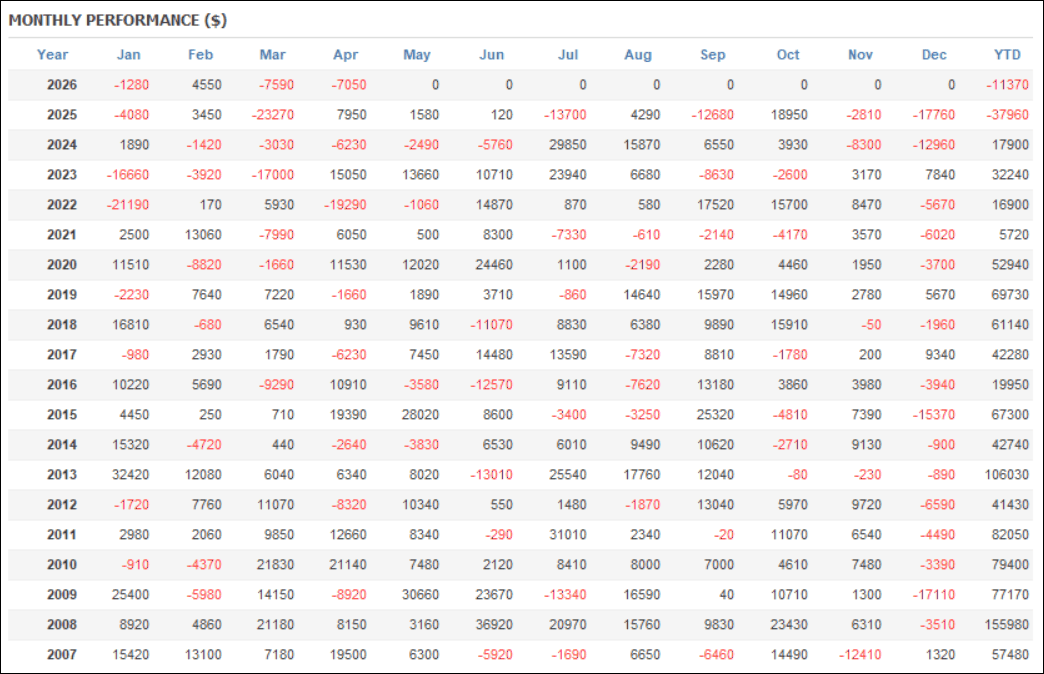Select the Oct column header
Image resolution: width=1044 pixels, height=674 pixels.
coord(788,55)
